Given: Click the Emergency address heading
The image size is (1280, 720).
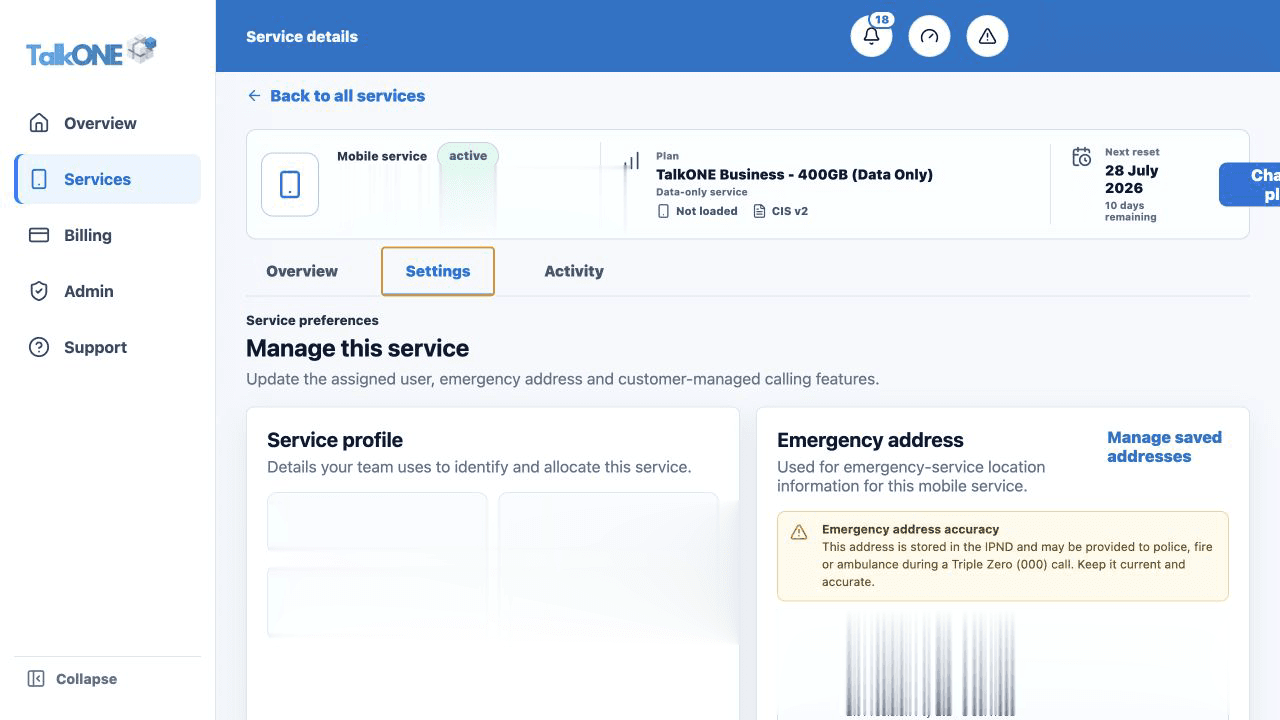Looking at the screenshot, I should (x=870, y=440).
